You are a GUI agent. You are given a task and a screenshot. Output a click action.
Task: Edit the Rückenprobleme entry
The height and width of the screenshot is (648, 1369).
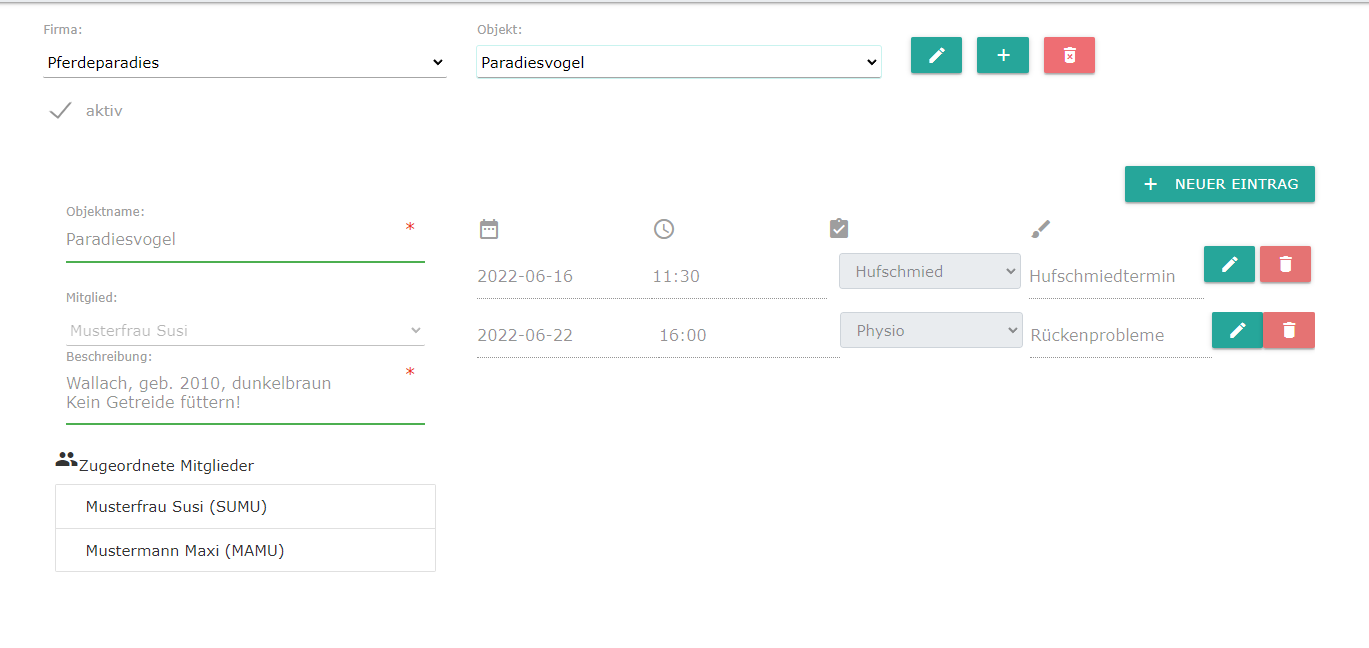tap(1237, 330)
